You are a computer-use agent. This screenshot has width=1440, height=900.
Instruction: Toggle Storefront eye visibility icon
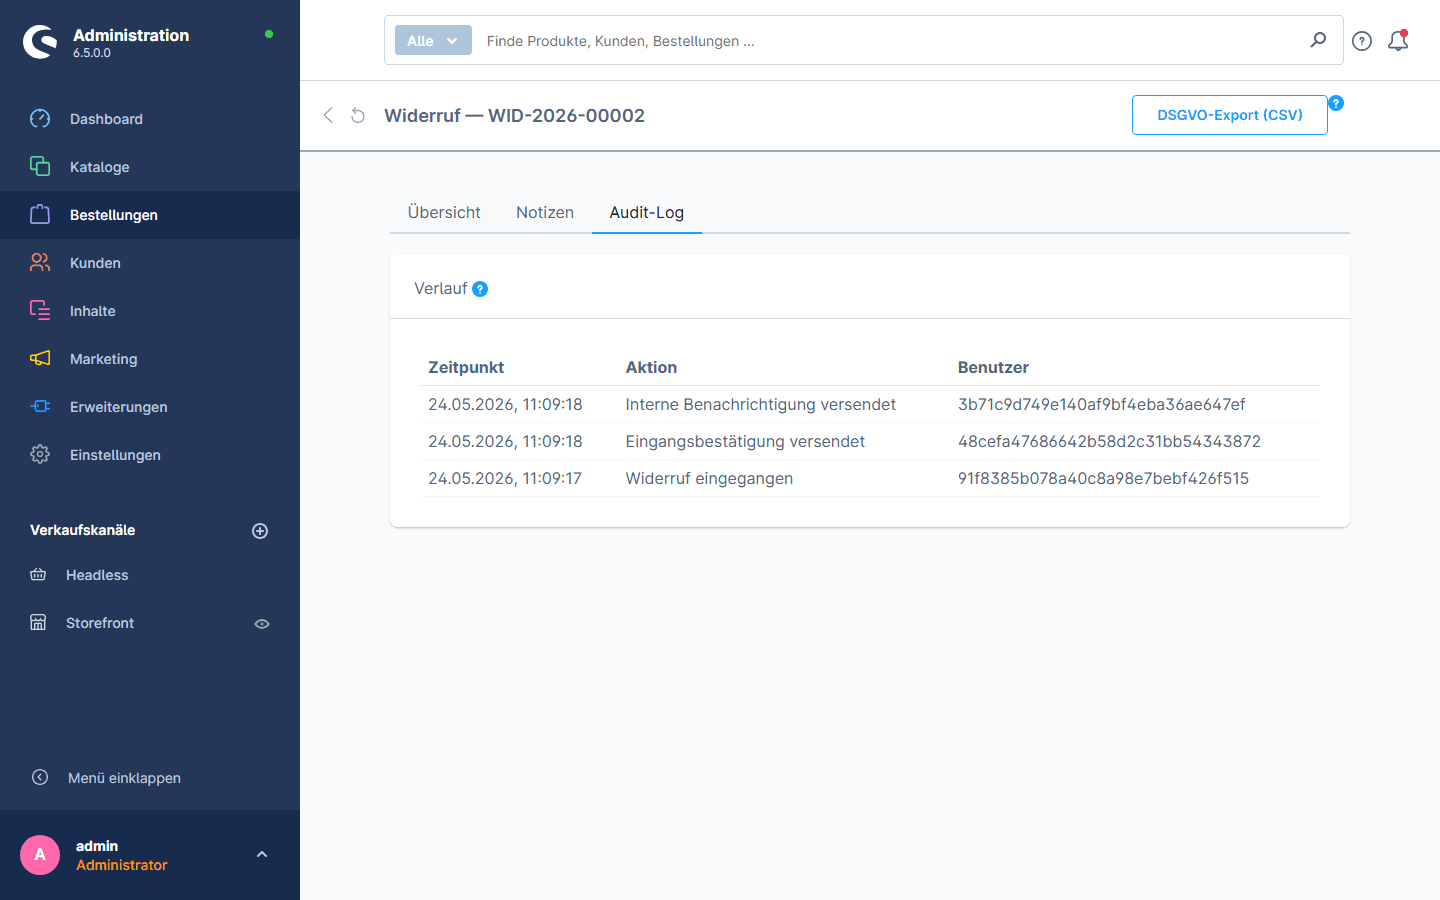262,624
